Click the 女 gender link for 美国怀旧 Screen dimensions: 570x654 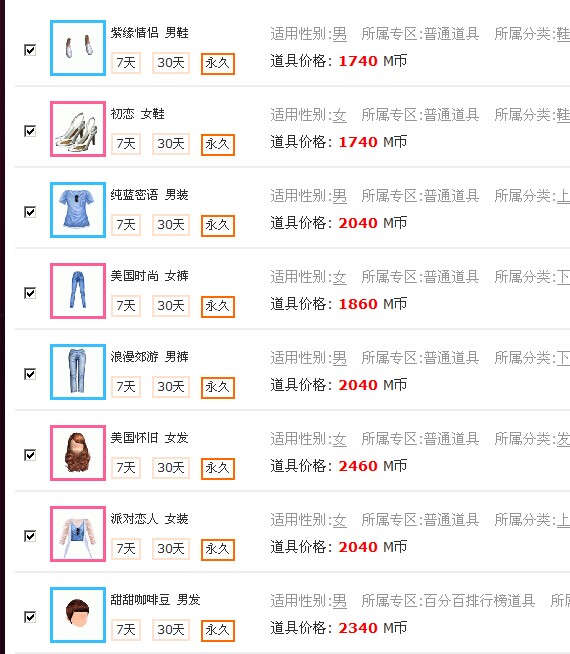(x=339, y=439)
